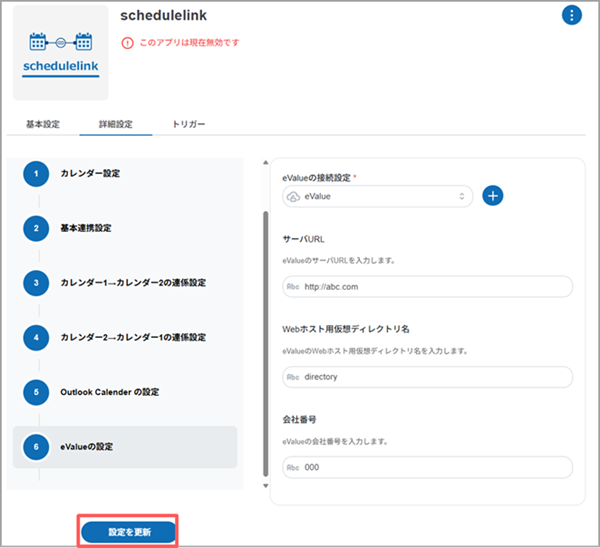Click the steps list vertical scrollbar

pyautogui.click(x=265, y=340)
